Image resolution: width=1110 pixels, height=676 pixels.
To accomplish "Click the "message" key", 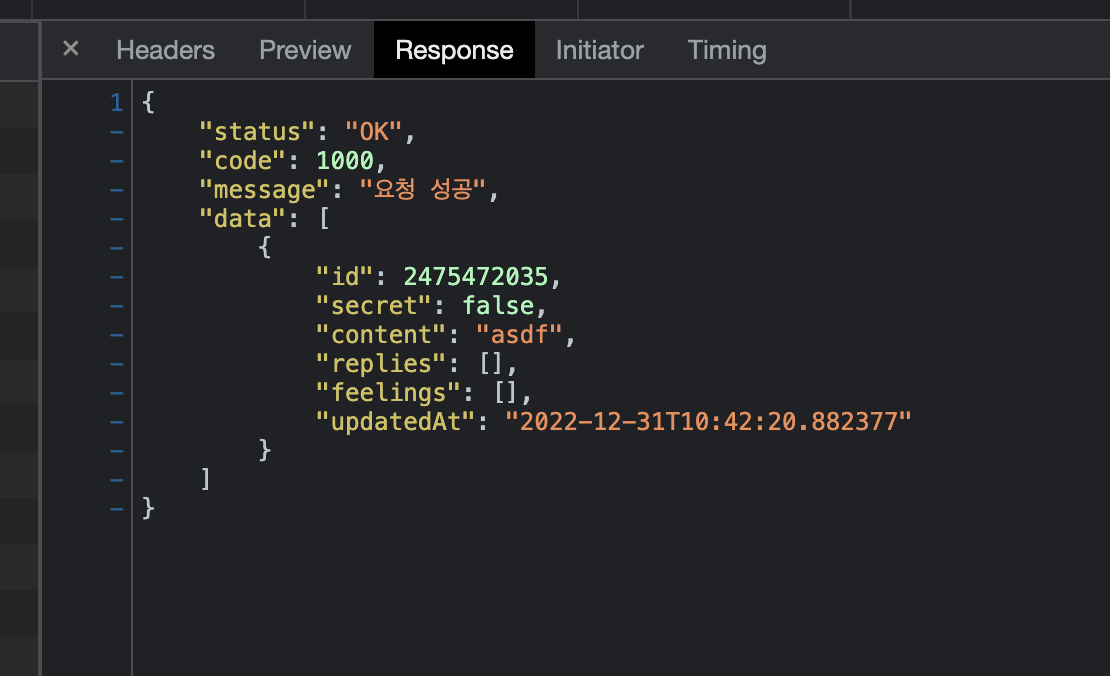I will click(x=264, y=190).
